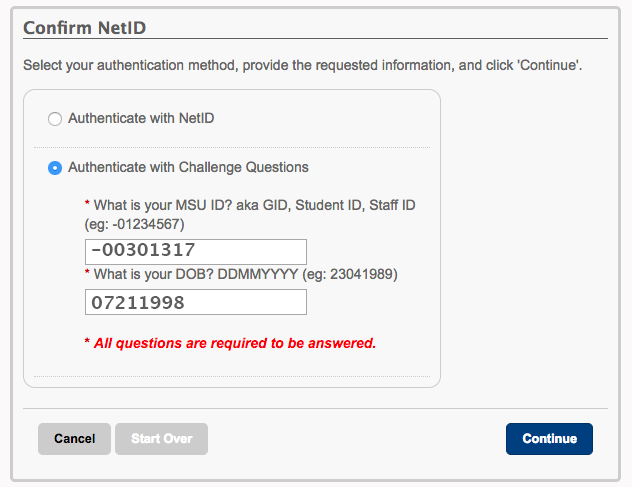The height and width of the screenshot is (487, 632).
Task: Click the 'Authenticate with Challenge Questions' label text
Action: coord(188,167)
